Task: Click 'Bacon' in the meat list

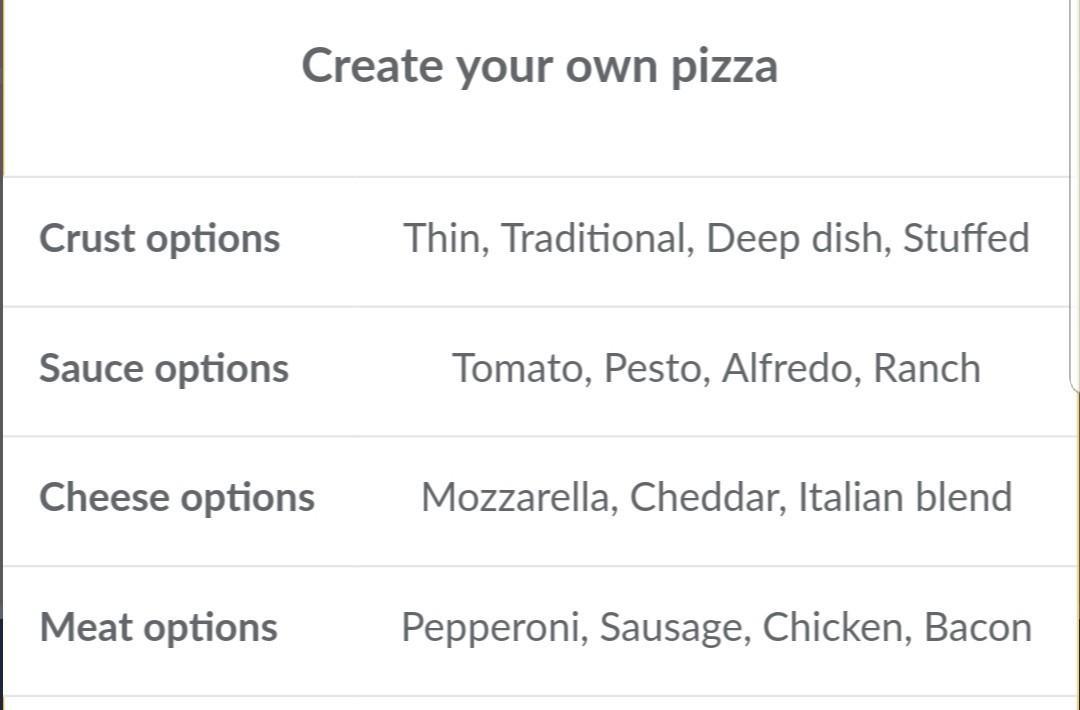Action: [x=978, y=627]
